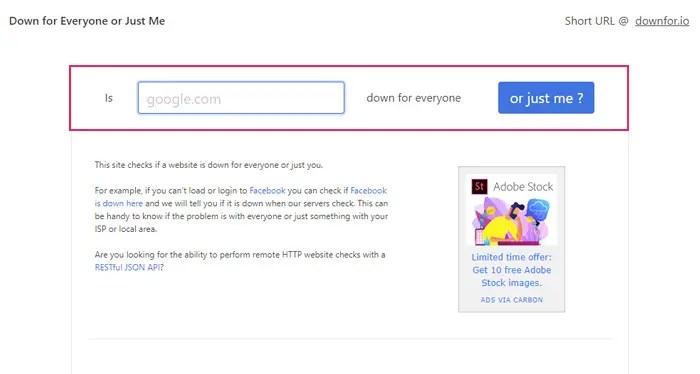The image size is (700, 374).
Task: Open the Facebook link after 'login to'
Action: [x=267, y=191]
